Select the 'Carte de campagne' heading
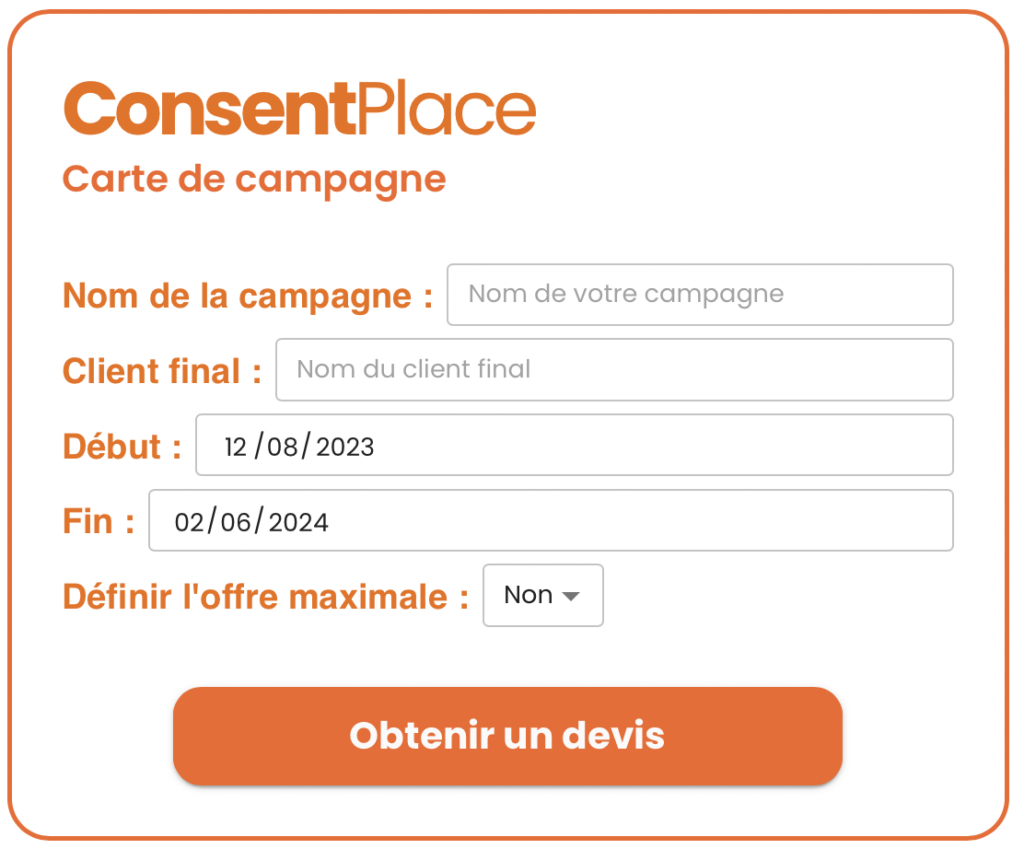Screen dimensions: 1024x849 (254, 180)
